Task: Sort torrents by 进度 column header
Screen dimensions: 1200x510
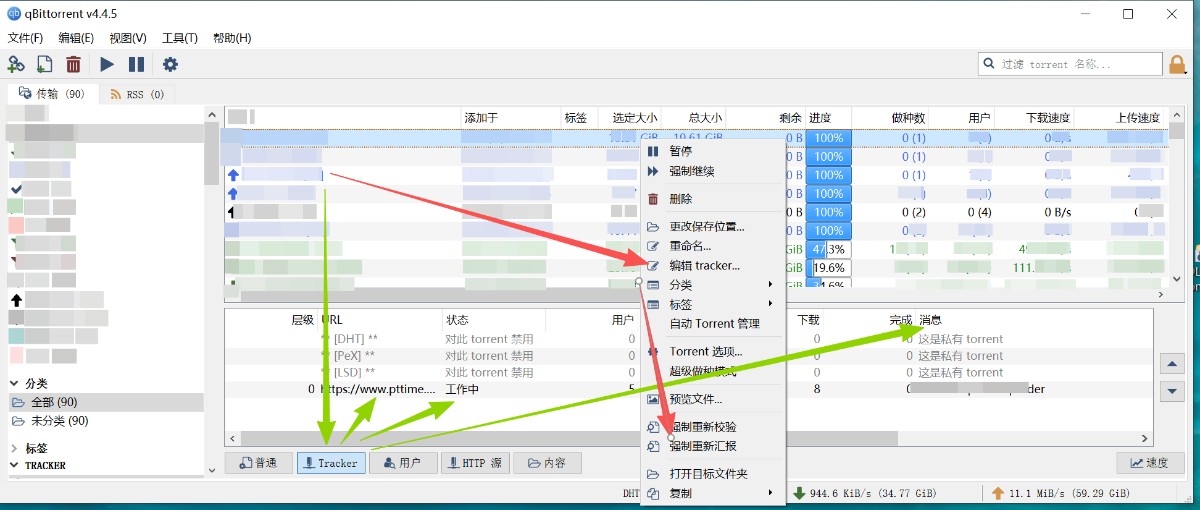Action: click(x=828, y=118)
